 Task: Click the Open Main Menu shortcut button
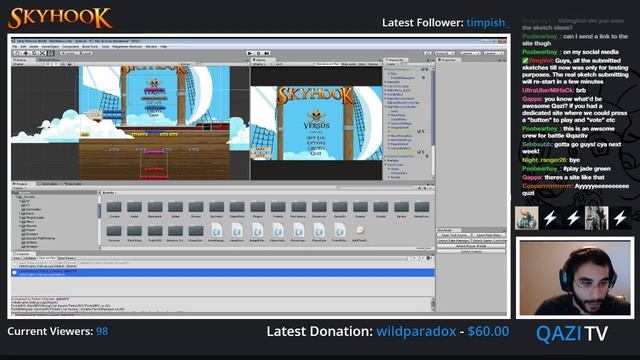click(489, 235)
